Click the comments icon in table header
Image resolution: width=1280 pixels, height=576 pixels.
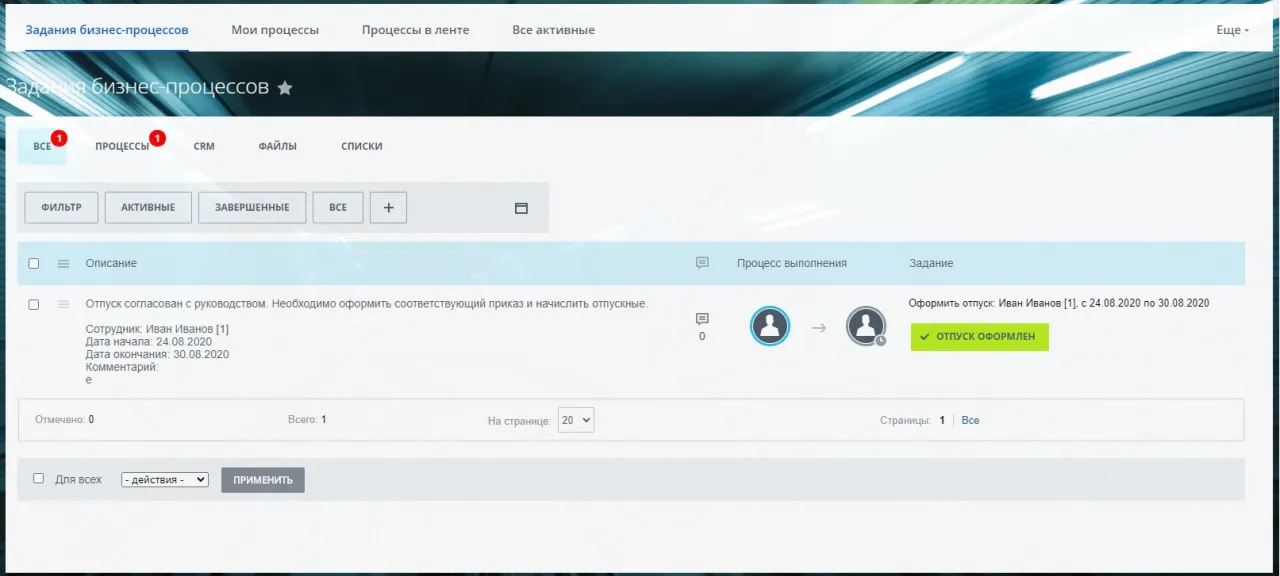pyautogui.click(x=702, y=263)
